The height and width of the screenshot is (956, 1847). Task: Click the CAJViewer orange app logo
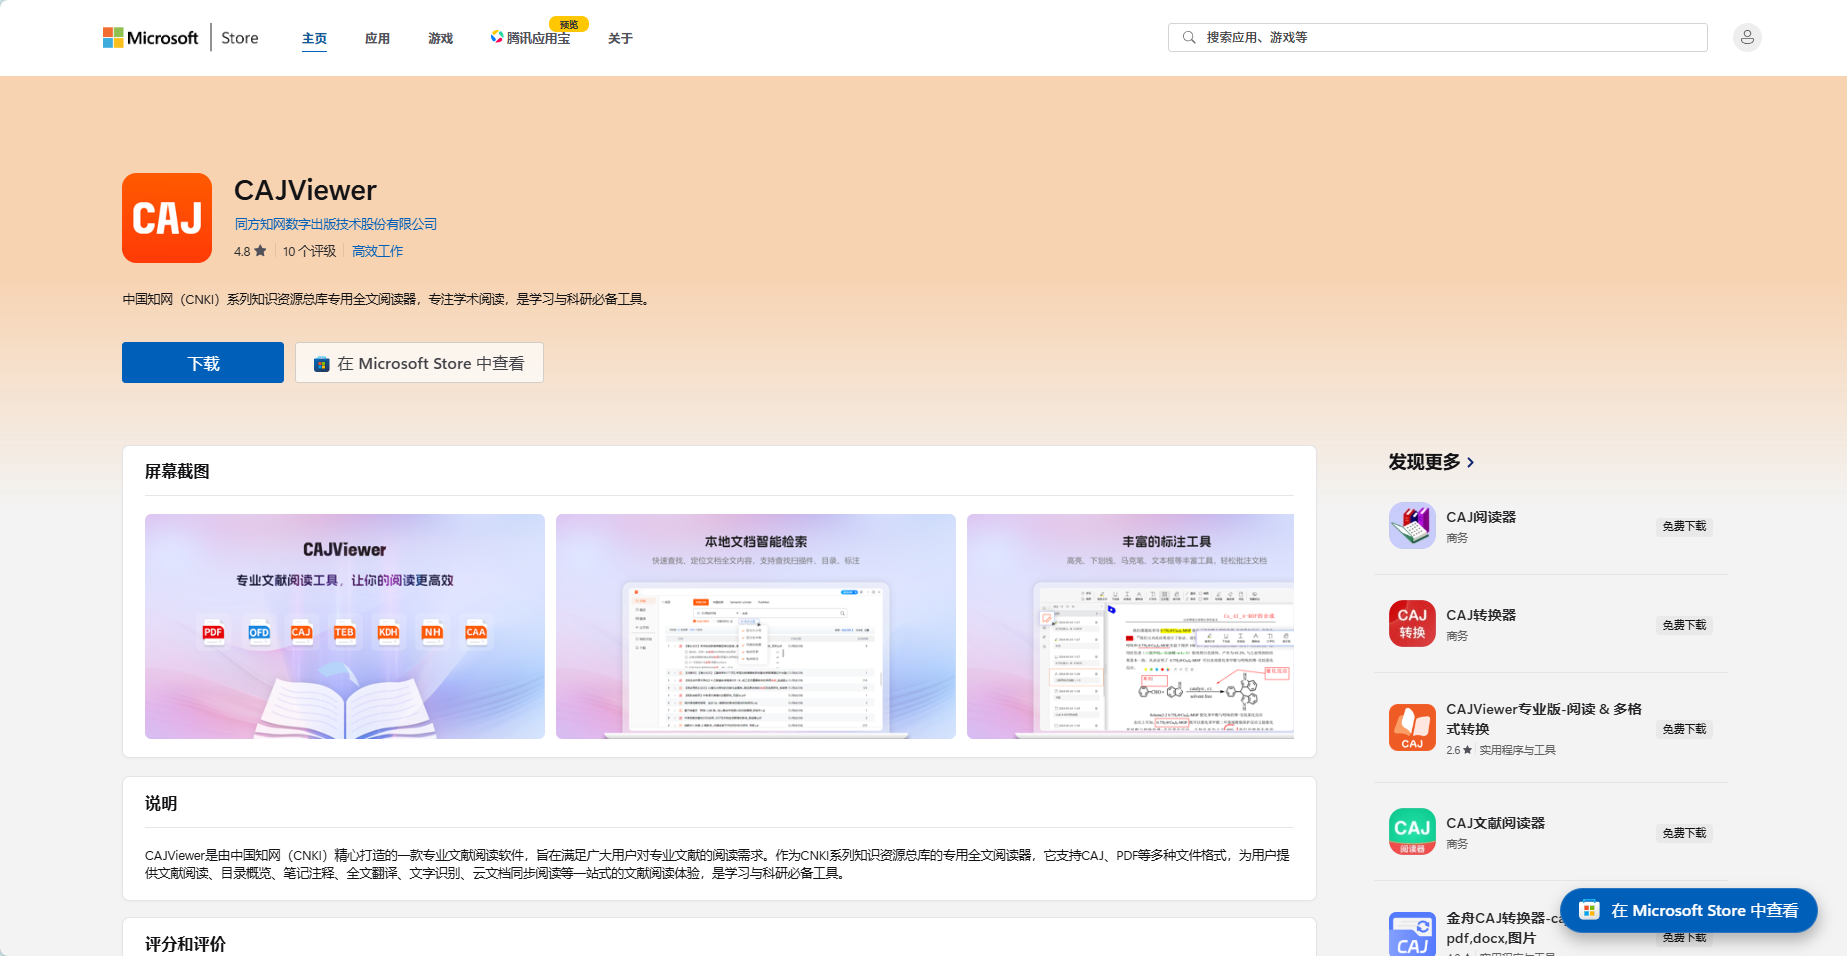[167, 218]
